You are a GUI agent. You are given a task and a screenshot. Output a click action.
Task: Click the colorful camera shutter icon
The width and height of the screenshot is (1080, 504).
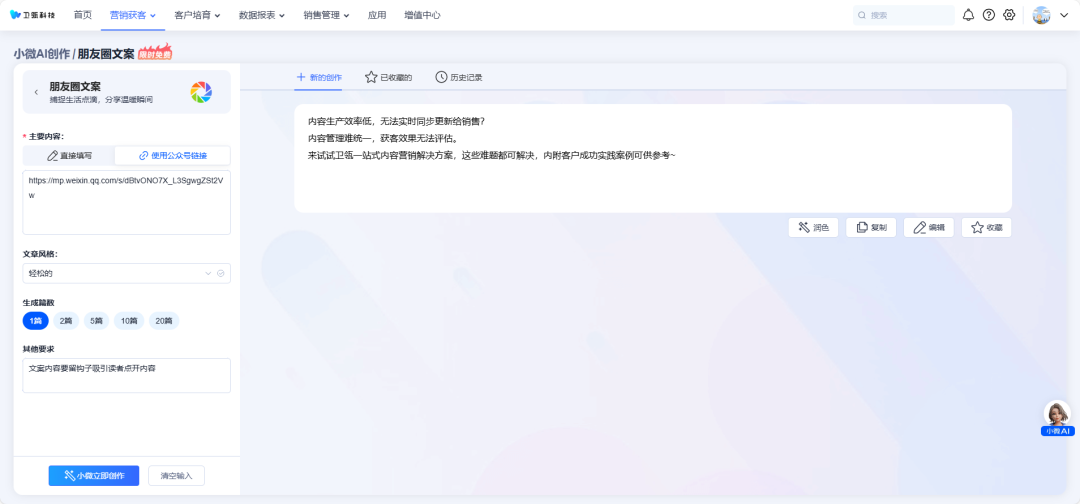(201, 92)
